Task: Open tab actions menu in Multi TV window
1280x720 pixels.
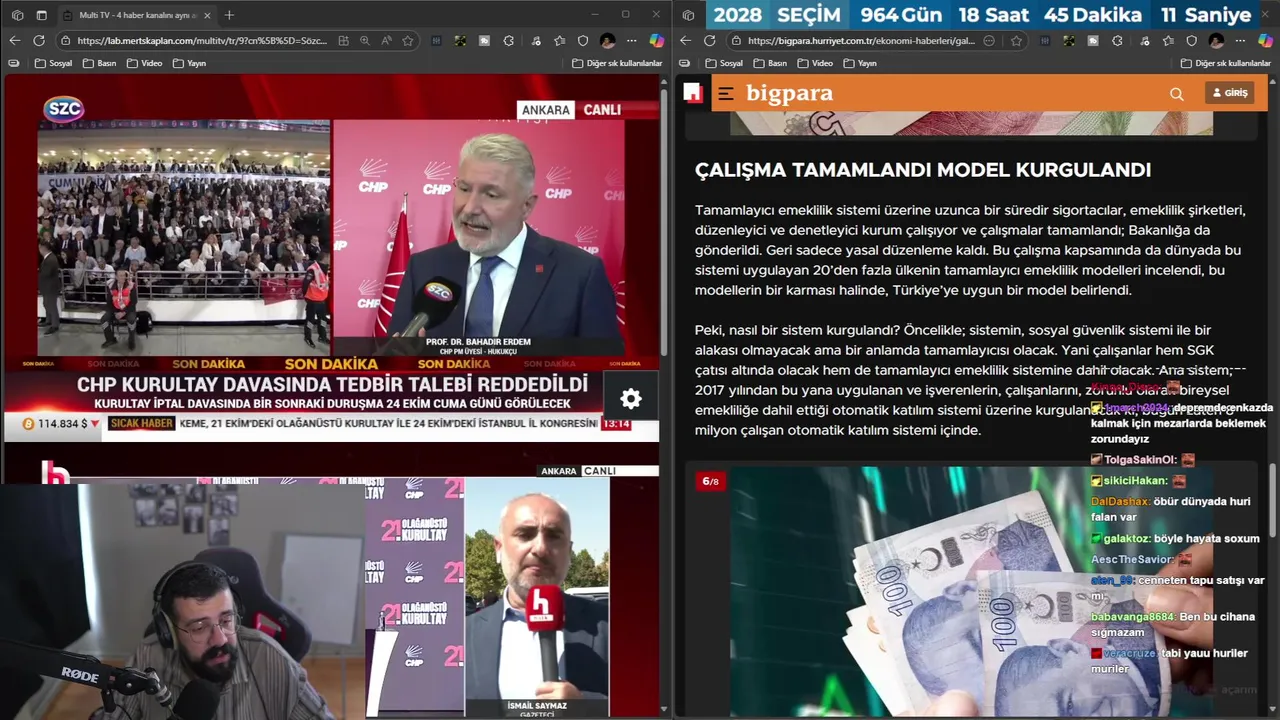Action: click(41, 15)
